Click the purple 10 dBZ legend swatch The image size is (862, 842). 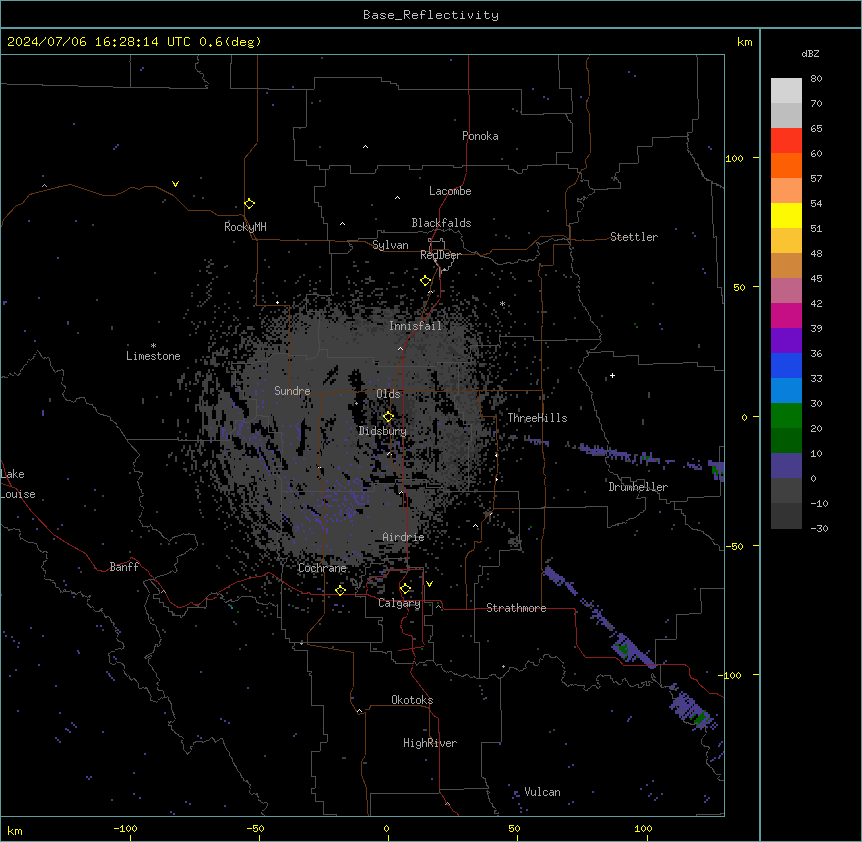(x=786, y=466)
